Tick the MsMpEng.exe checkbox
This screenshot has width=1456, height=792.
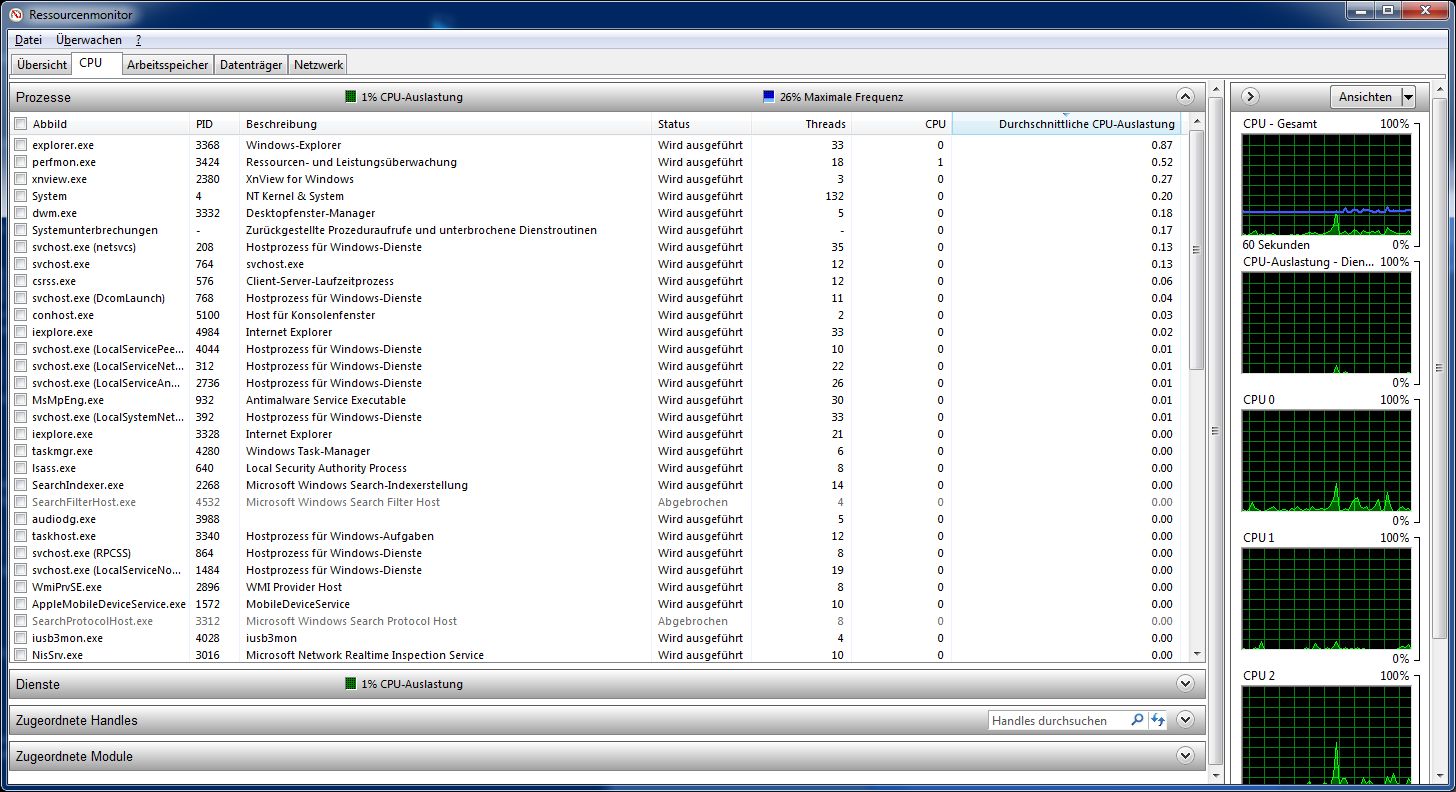click(20, 400)
